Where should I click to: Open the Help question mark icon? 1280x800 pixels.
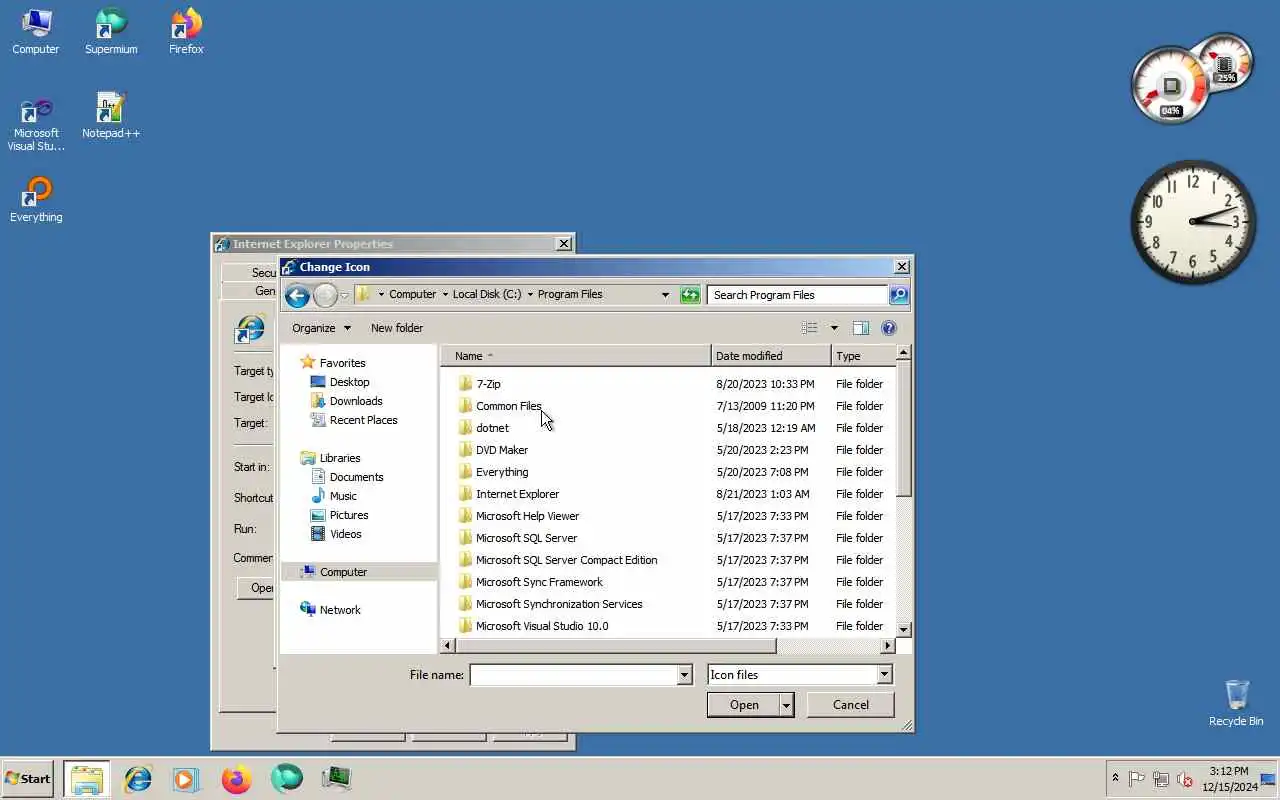pos(889,328)
